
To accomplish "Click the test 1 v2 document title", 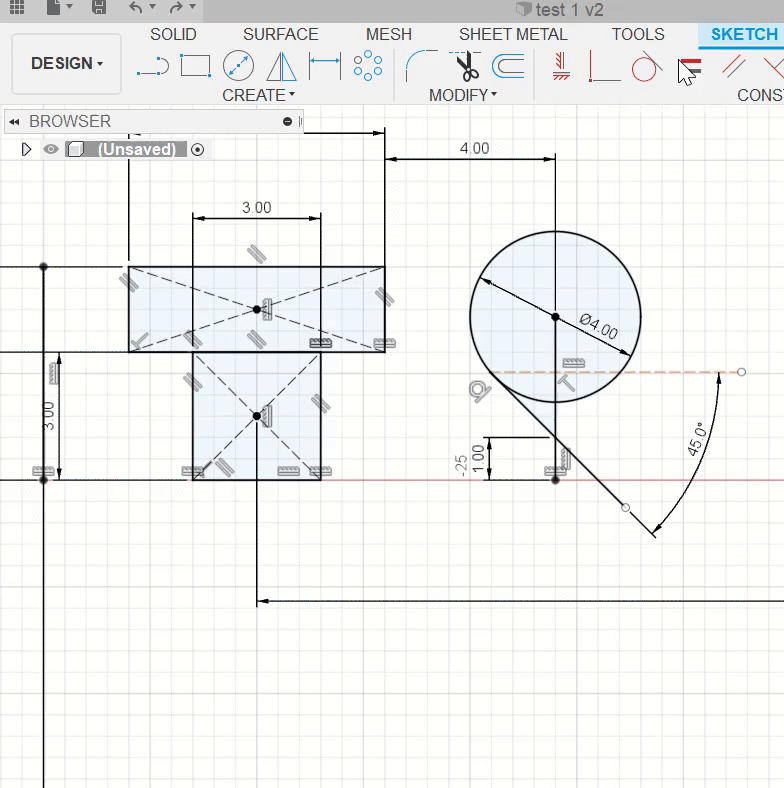I will coord(569,10).
